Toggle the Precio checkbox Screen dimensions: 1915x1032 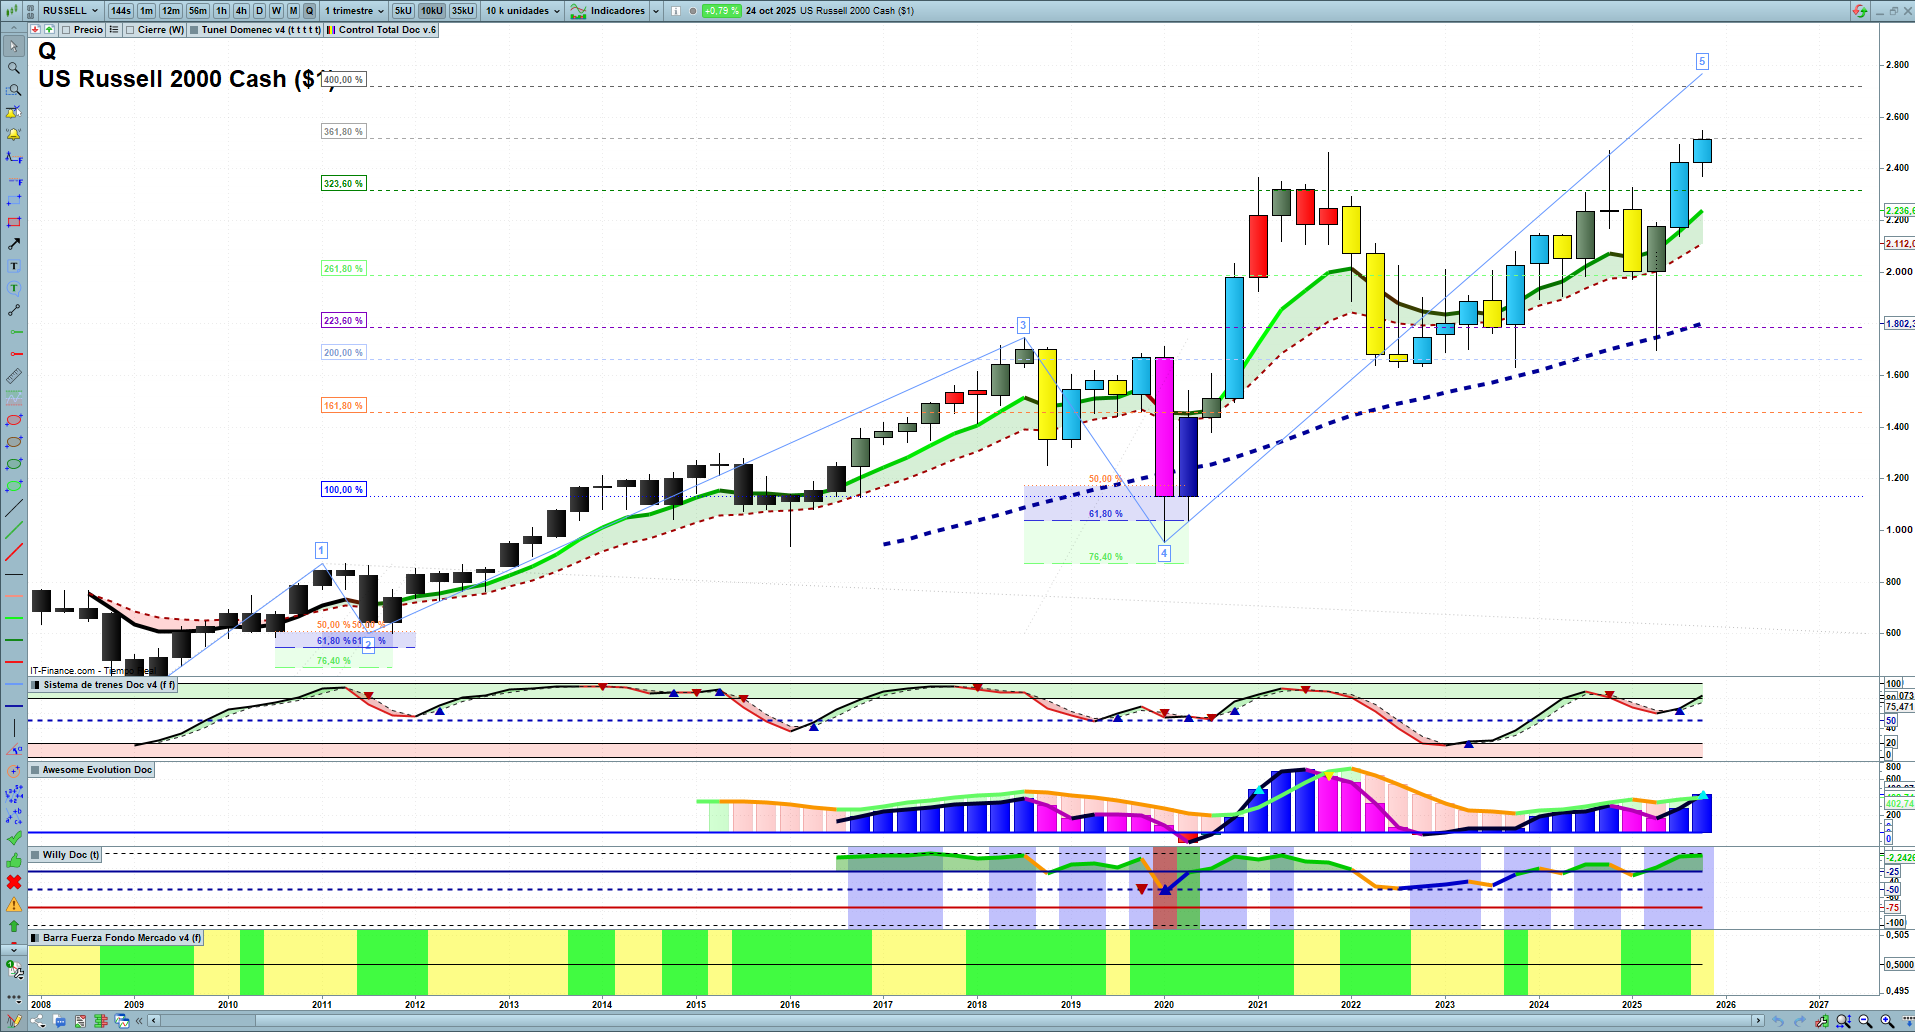tap(82, 30)
